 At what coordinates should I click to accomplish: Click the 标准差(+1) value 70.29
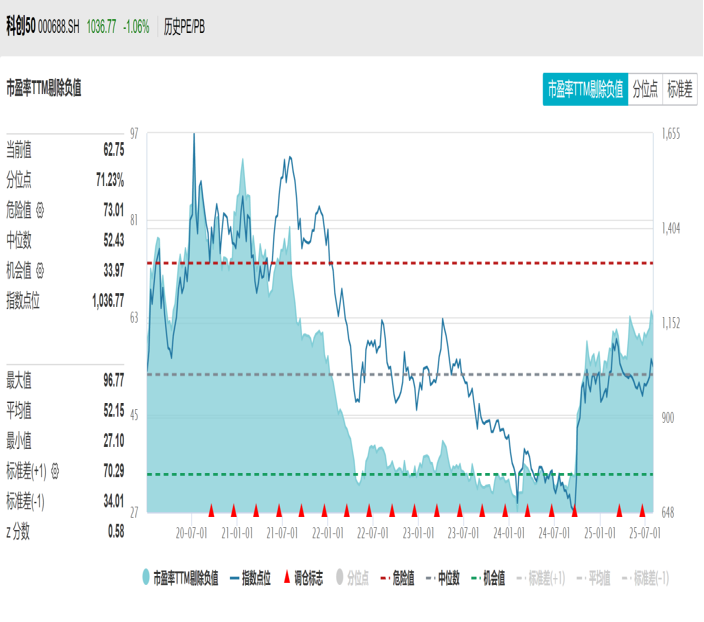(114, 471)
